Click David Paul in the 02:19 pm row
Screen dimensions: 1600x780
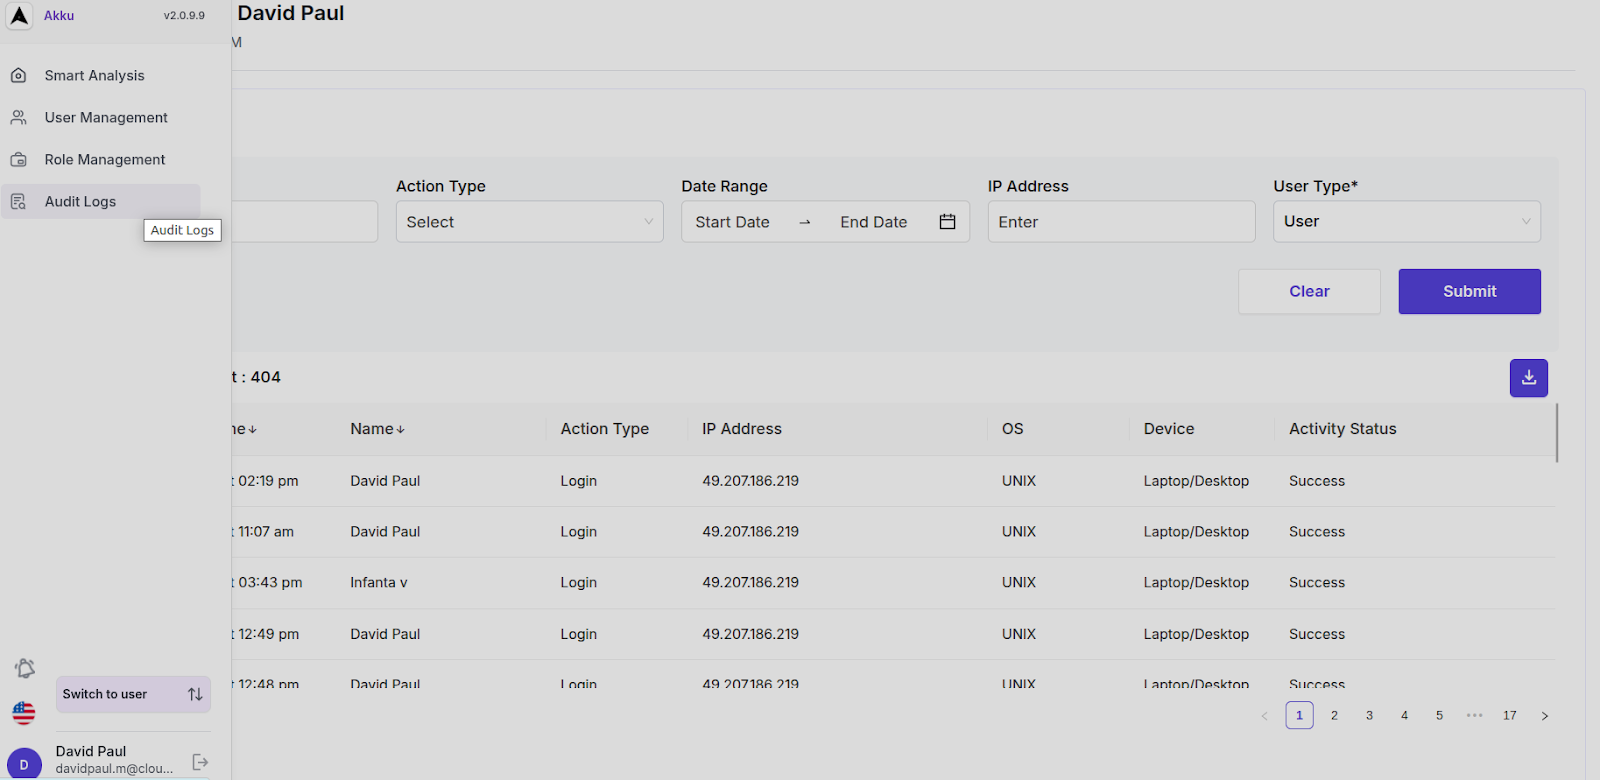point(385,481)
